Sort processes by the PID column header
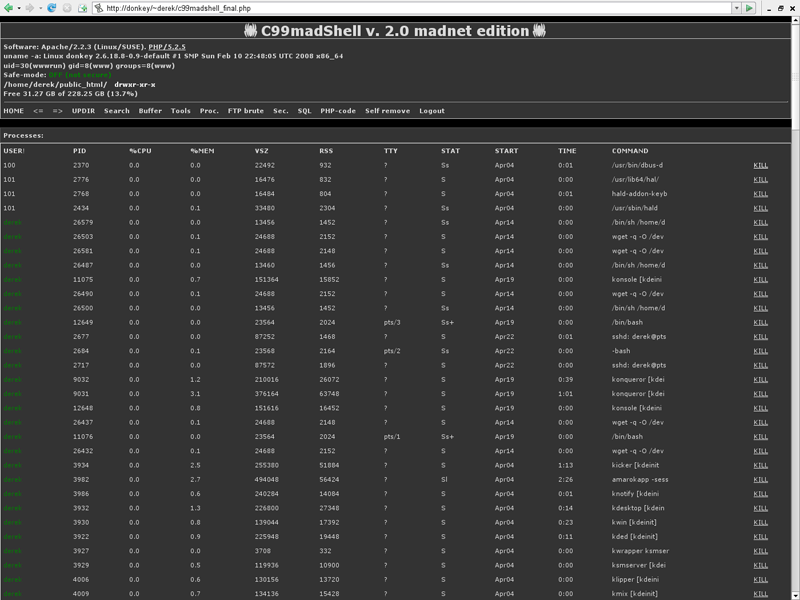The height and width of the screenshot is (600, 800). pyautogui.click(x=80, y=151)
